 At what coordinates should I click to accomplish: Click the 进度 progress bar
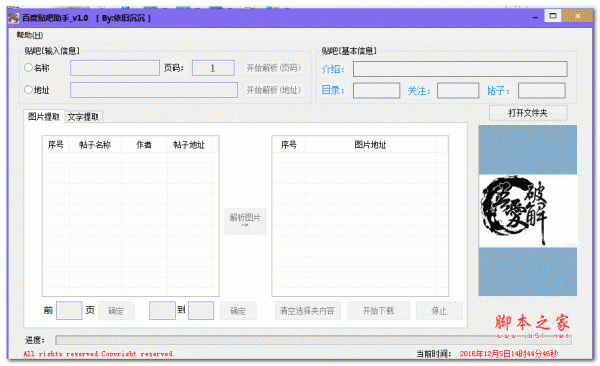[x=313, y=340]
